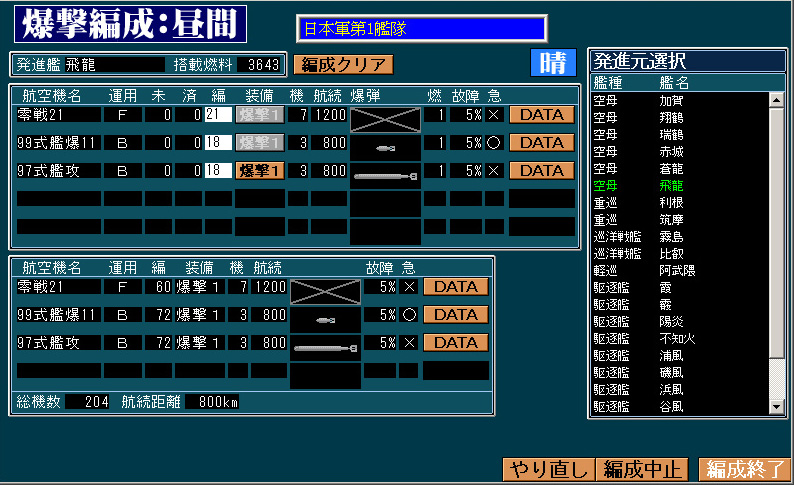Image resolution: width=794 pixels, height=485 pixels.
Task: Select carrier 翔鶴 in ship list
Action: [x=680, y=117]
